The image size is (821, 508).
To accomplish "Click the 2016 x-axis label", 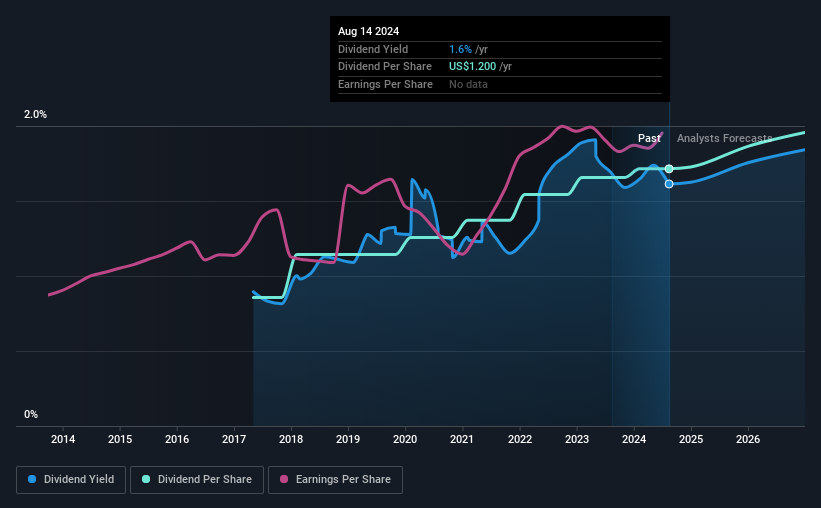I will pyautogui.click(x=177, y=439).
